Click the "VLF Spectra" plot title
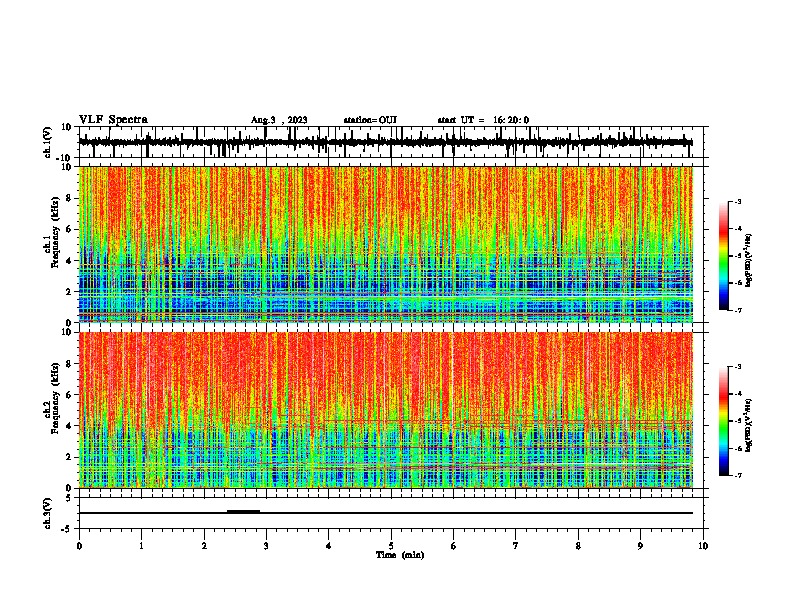Viewport: 792px width, 612px height. tap(113, 120)
